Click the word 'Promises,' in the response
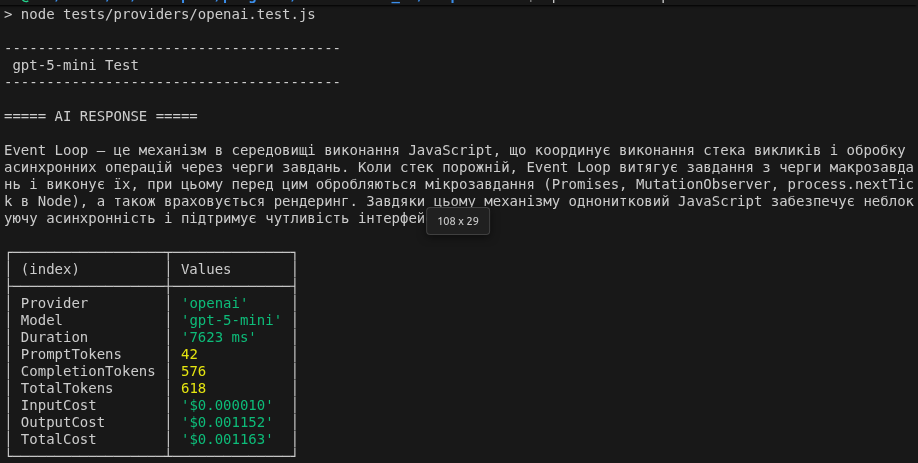918x463 pixels. tap(590, 184)
